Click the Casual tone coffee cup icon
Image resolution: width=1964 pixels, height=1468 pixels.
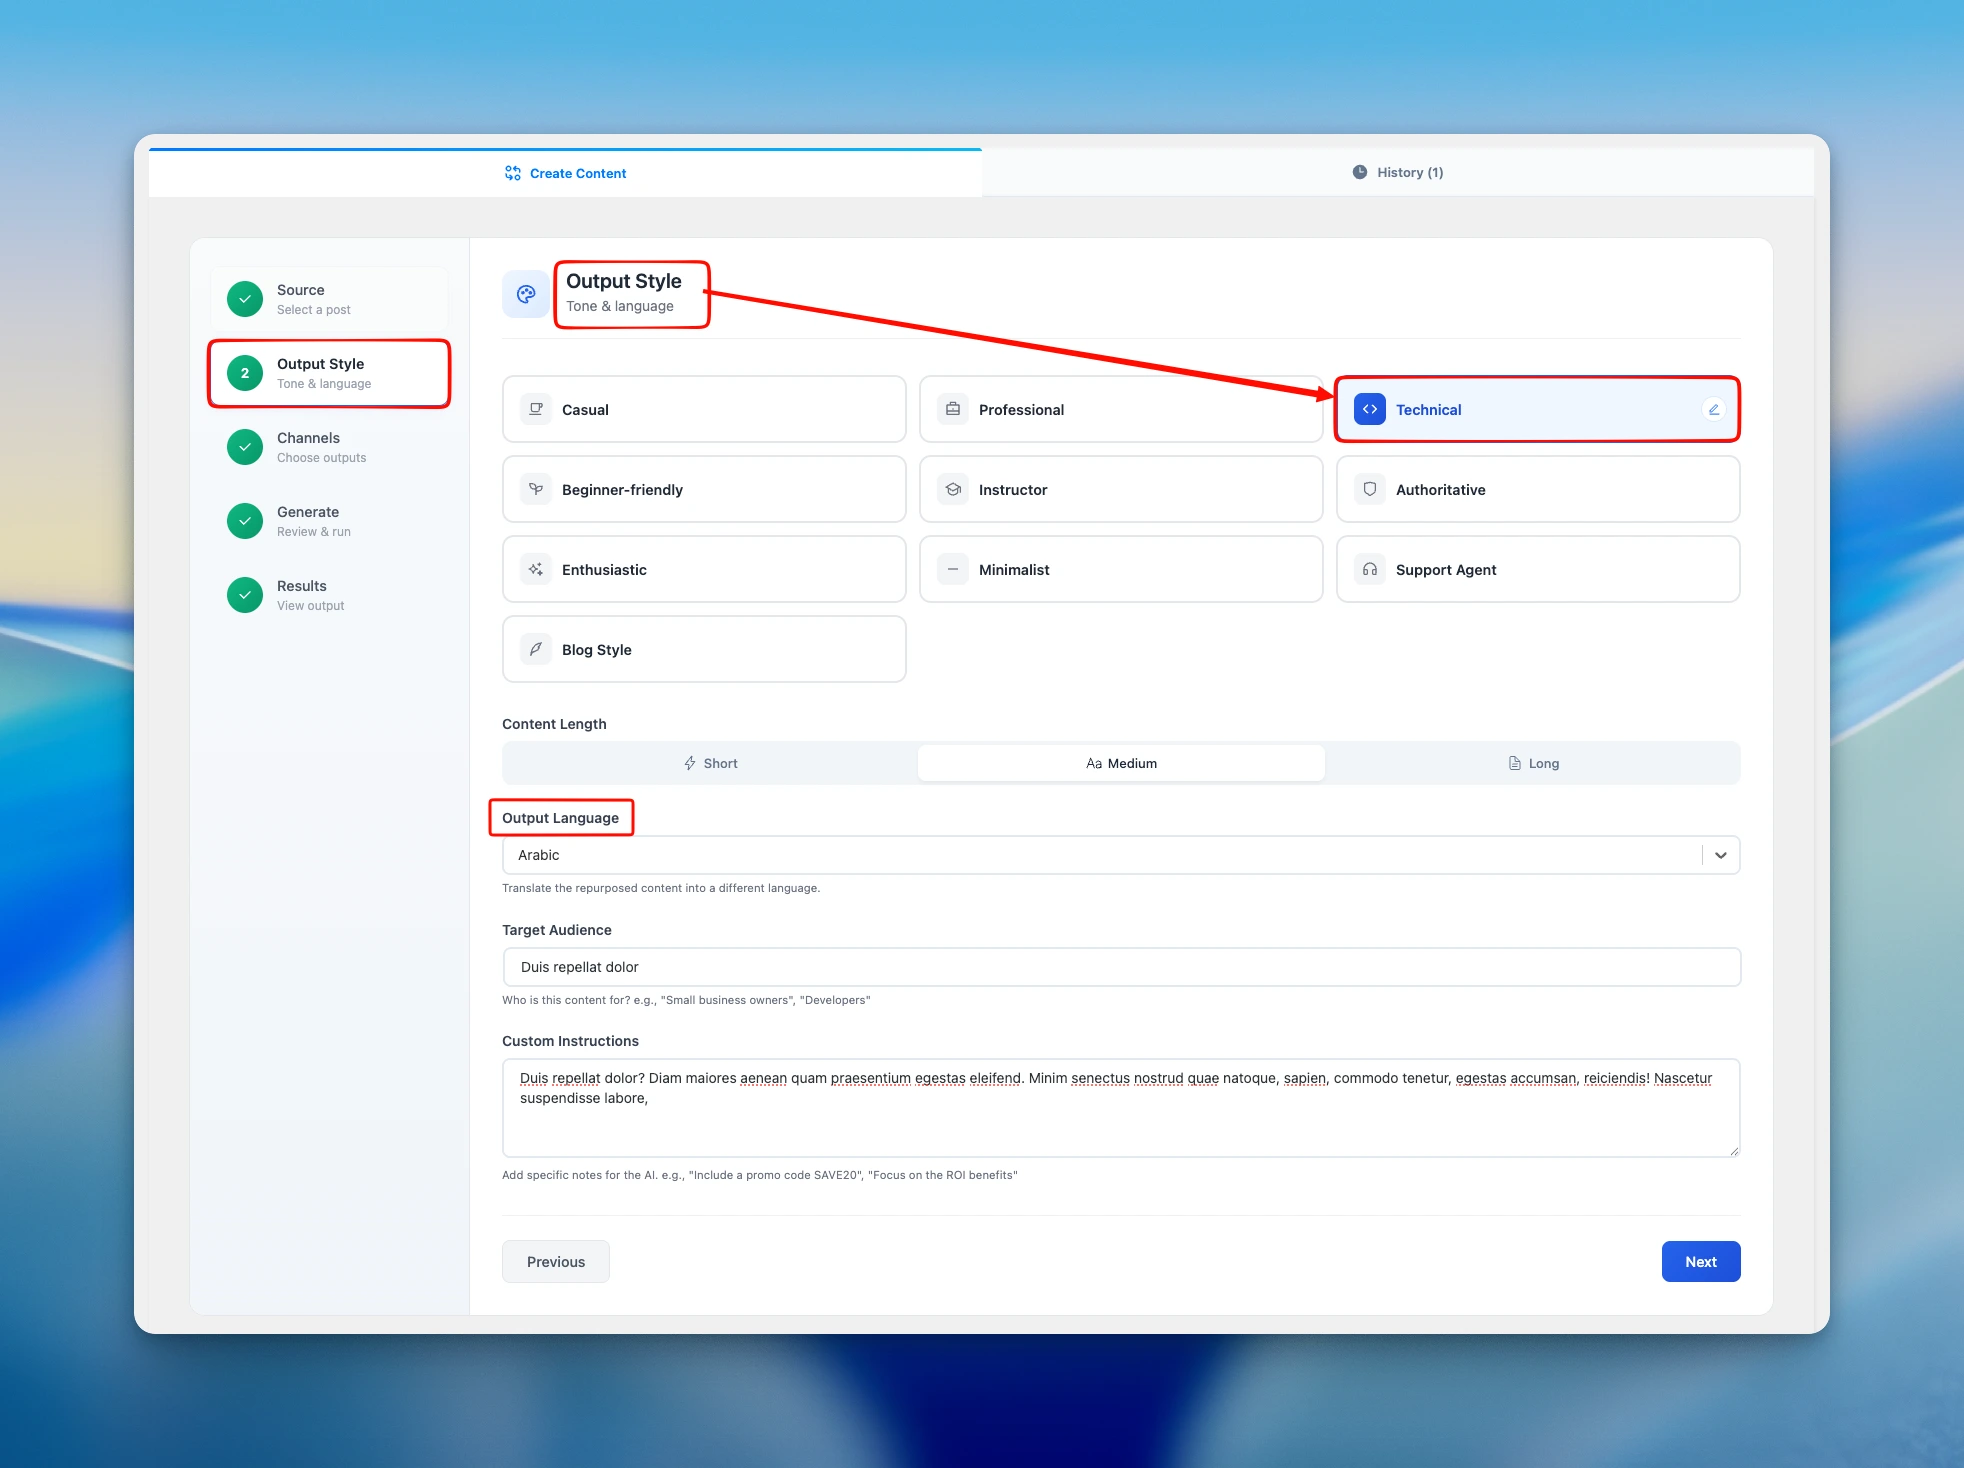coord(536,409)
